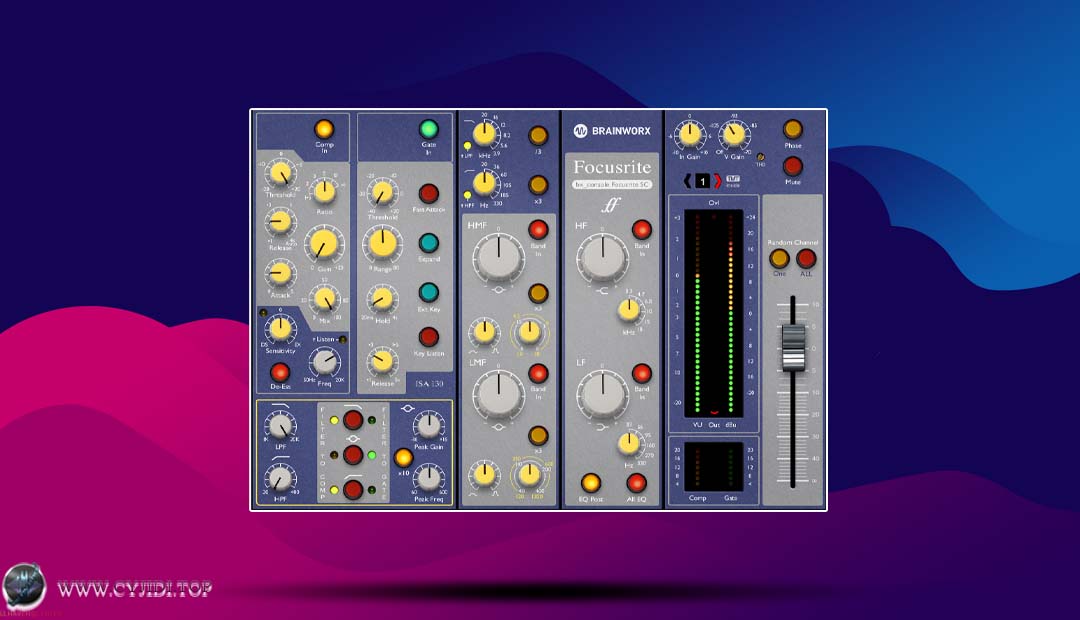
Task: Toggle the /3 LPF range button
Action: click(x=538, y=135)
